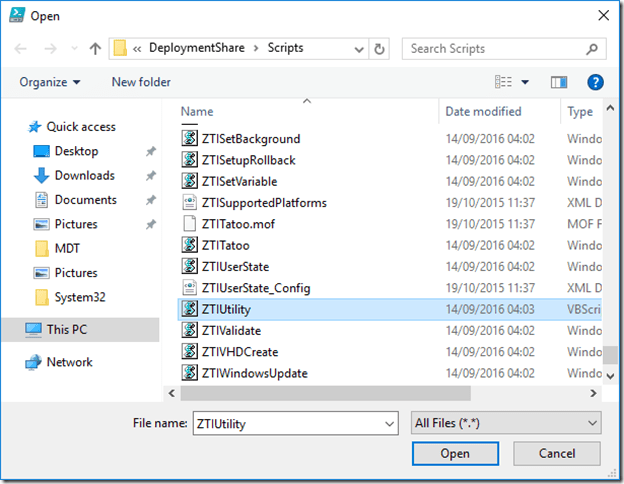Open the view options dropdown arrow
Viewport: 624px width, 484px height.
pos(525,82)
